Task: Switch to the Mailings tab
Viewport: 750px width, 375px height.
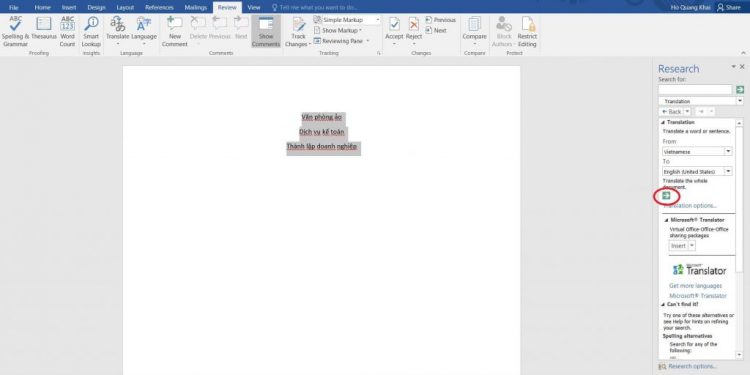Action: [x=196, y=8]
